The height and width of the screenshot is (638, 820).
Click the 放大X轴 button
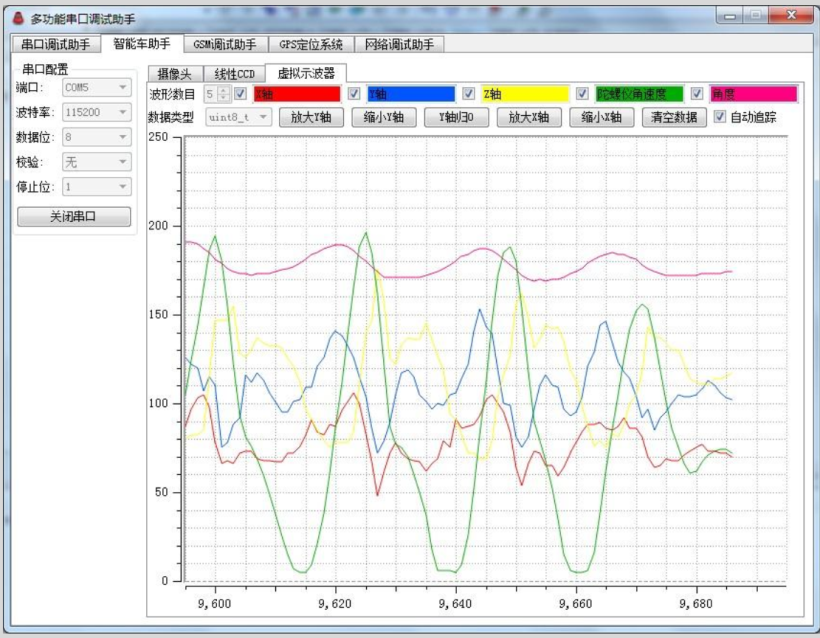click(x=529, y=117)
